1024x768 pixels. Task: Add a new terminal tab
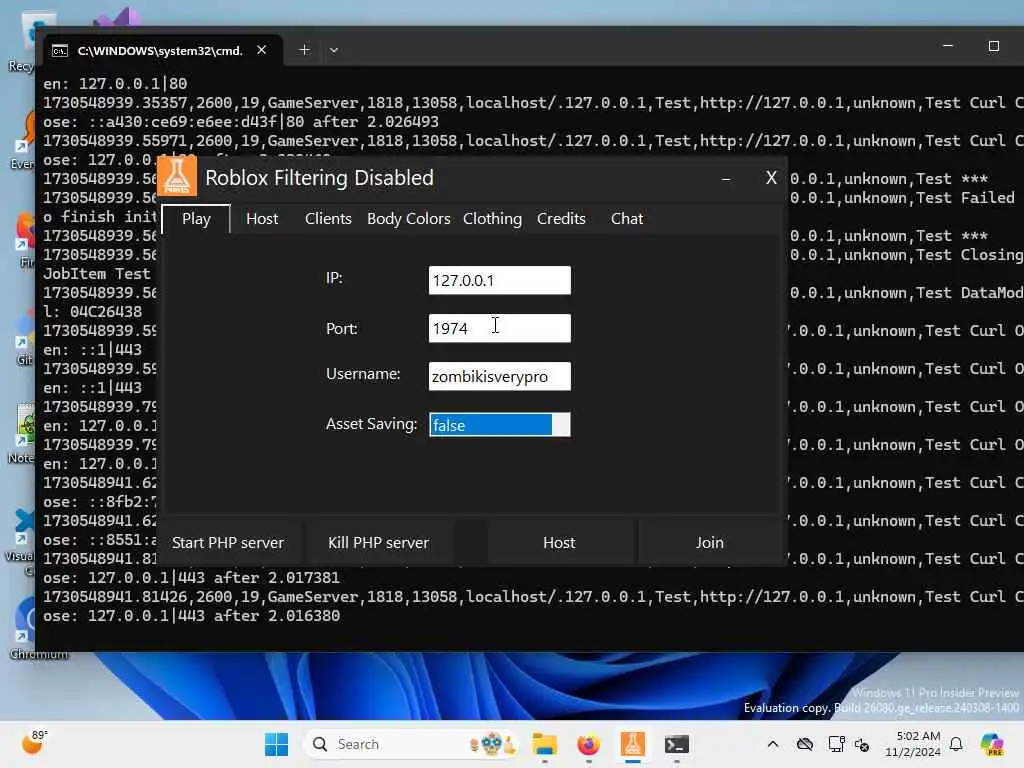click(304, 50)
